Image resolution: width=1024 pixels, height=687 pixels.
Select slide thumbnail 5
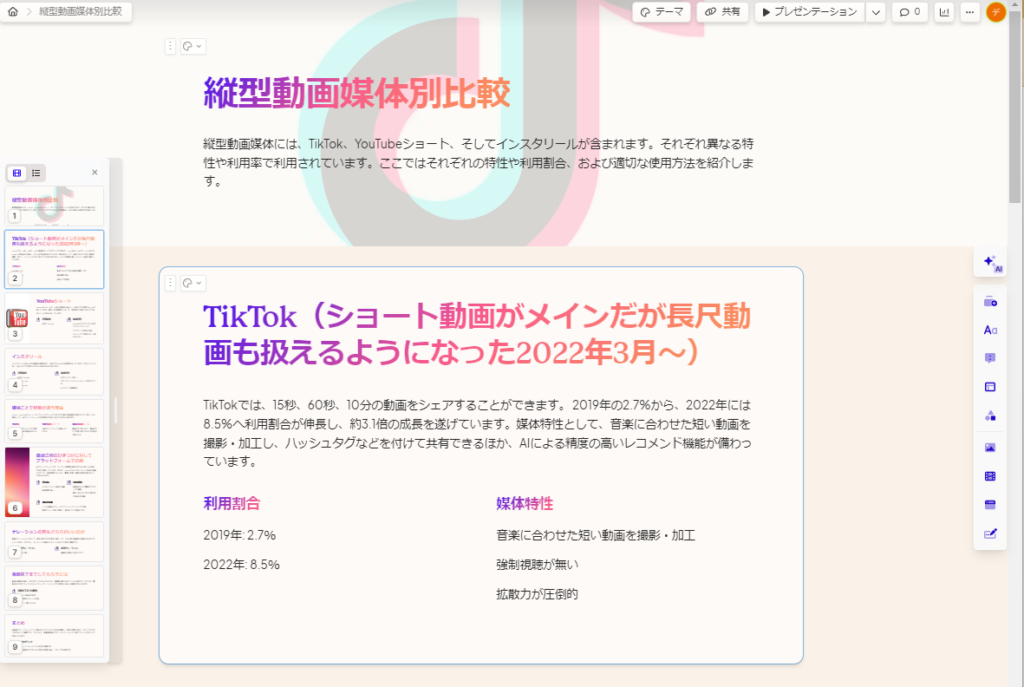click(54, 421)
